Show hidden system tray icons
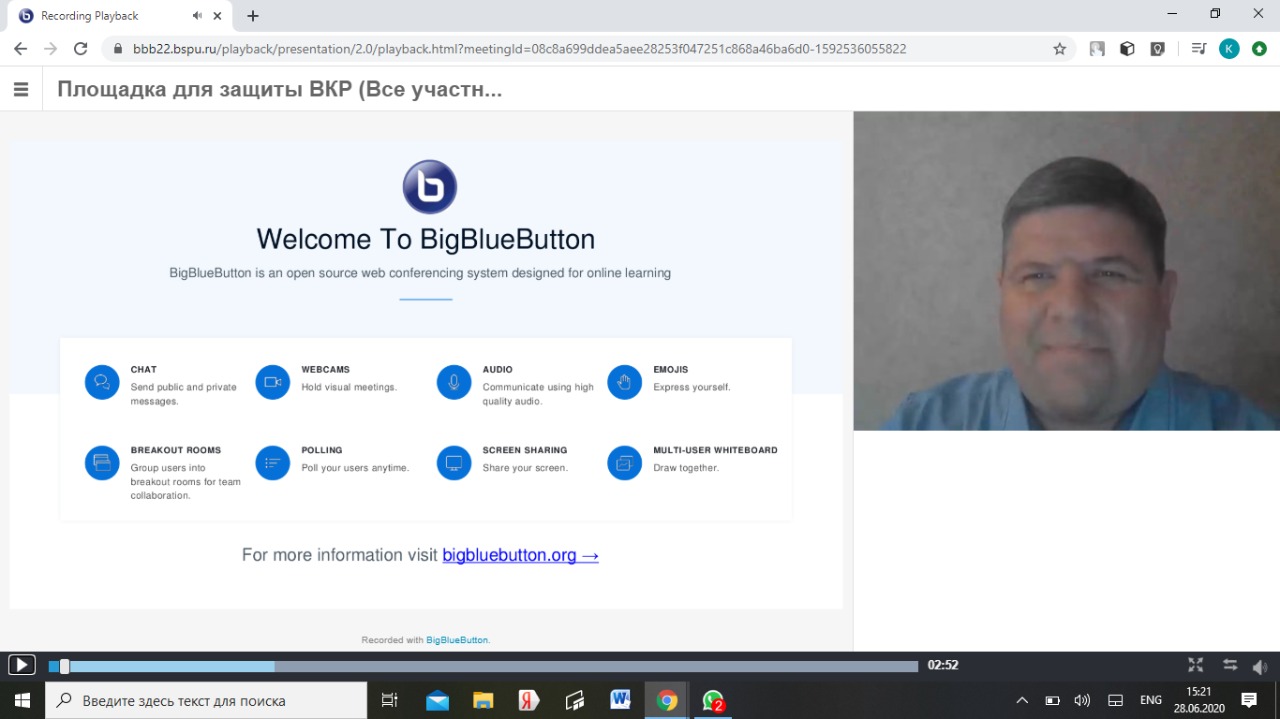Image resolution: width=1280 pixels, height=719 pixels. click(x=1022, y=700)
